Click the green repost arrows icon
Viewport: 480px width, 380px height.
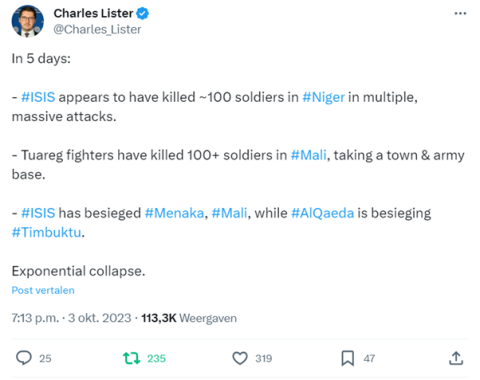[131, 358]
